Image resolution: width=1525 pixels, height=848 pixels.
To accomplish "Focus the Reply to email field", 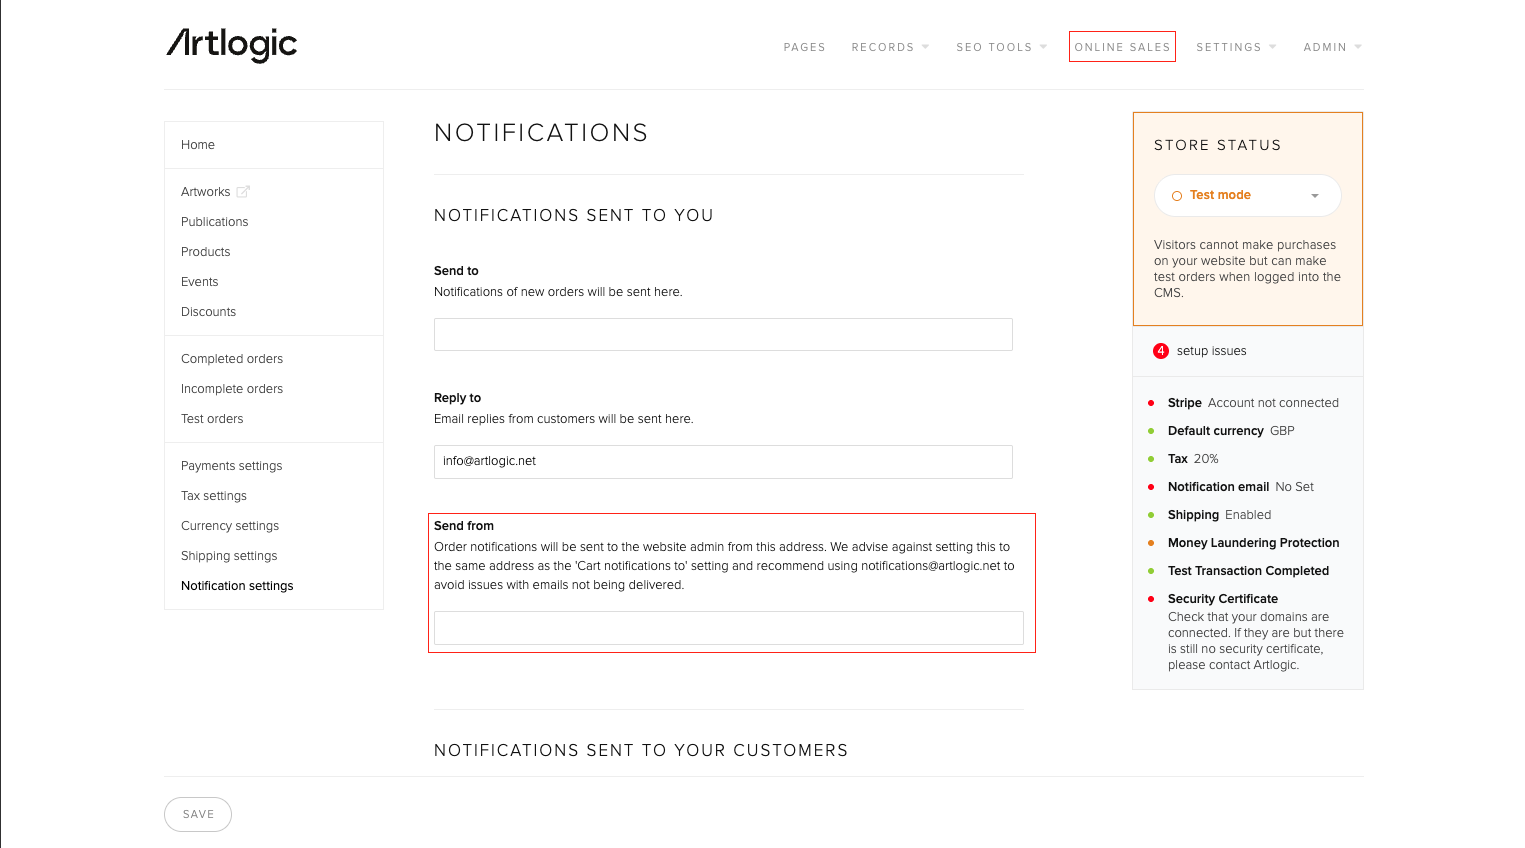I will coord(723,462).
